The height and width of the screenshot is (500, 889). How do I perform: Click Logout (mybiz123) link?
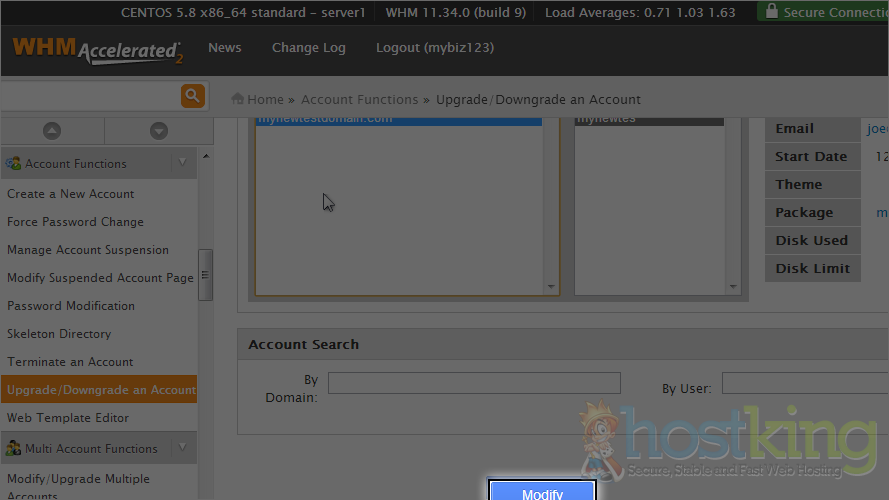tap(434, 48)
